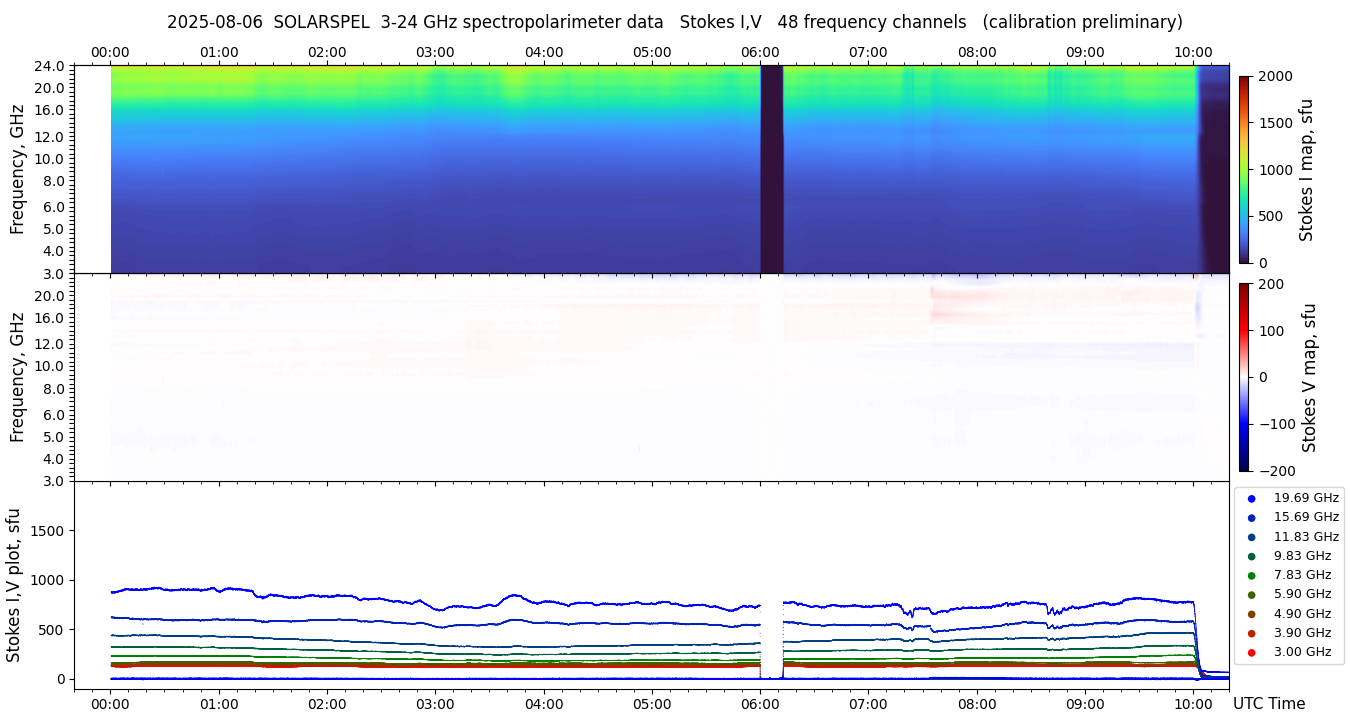
Task: Click the 7.83 GHz green legend marker
Action: point(1251,575)
